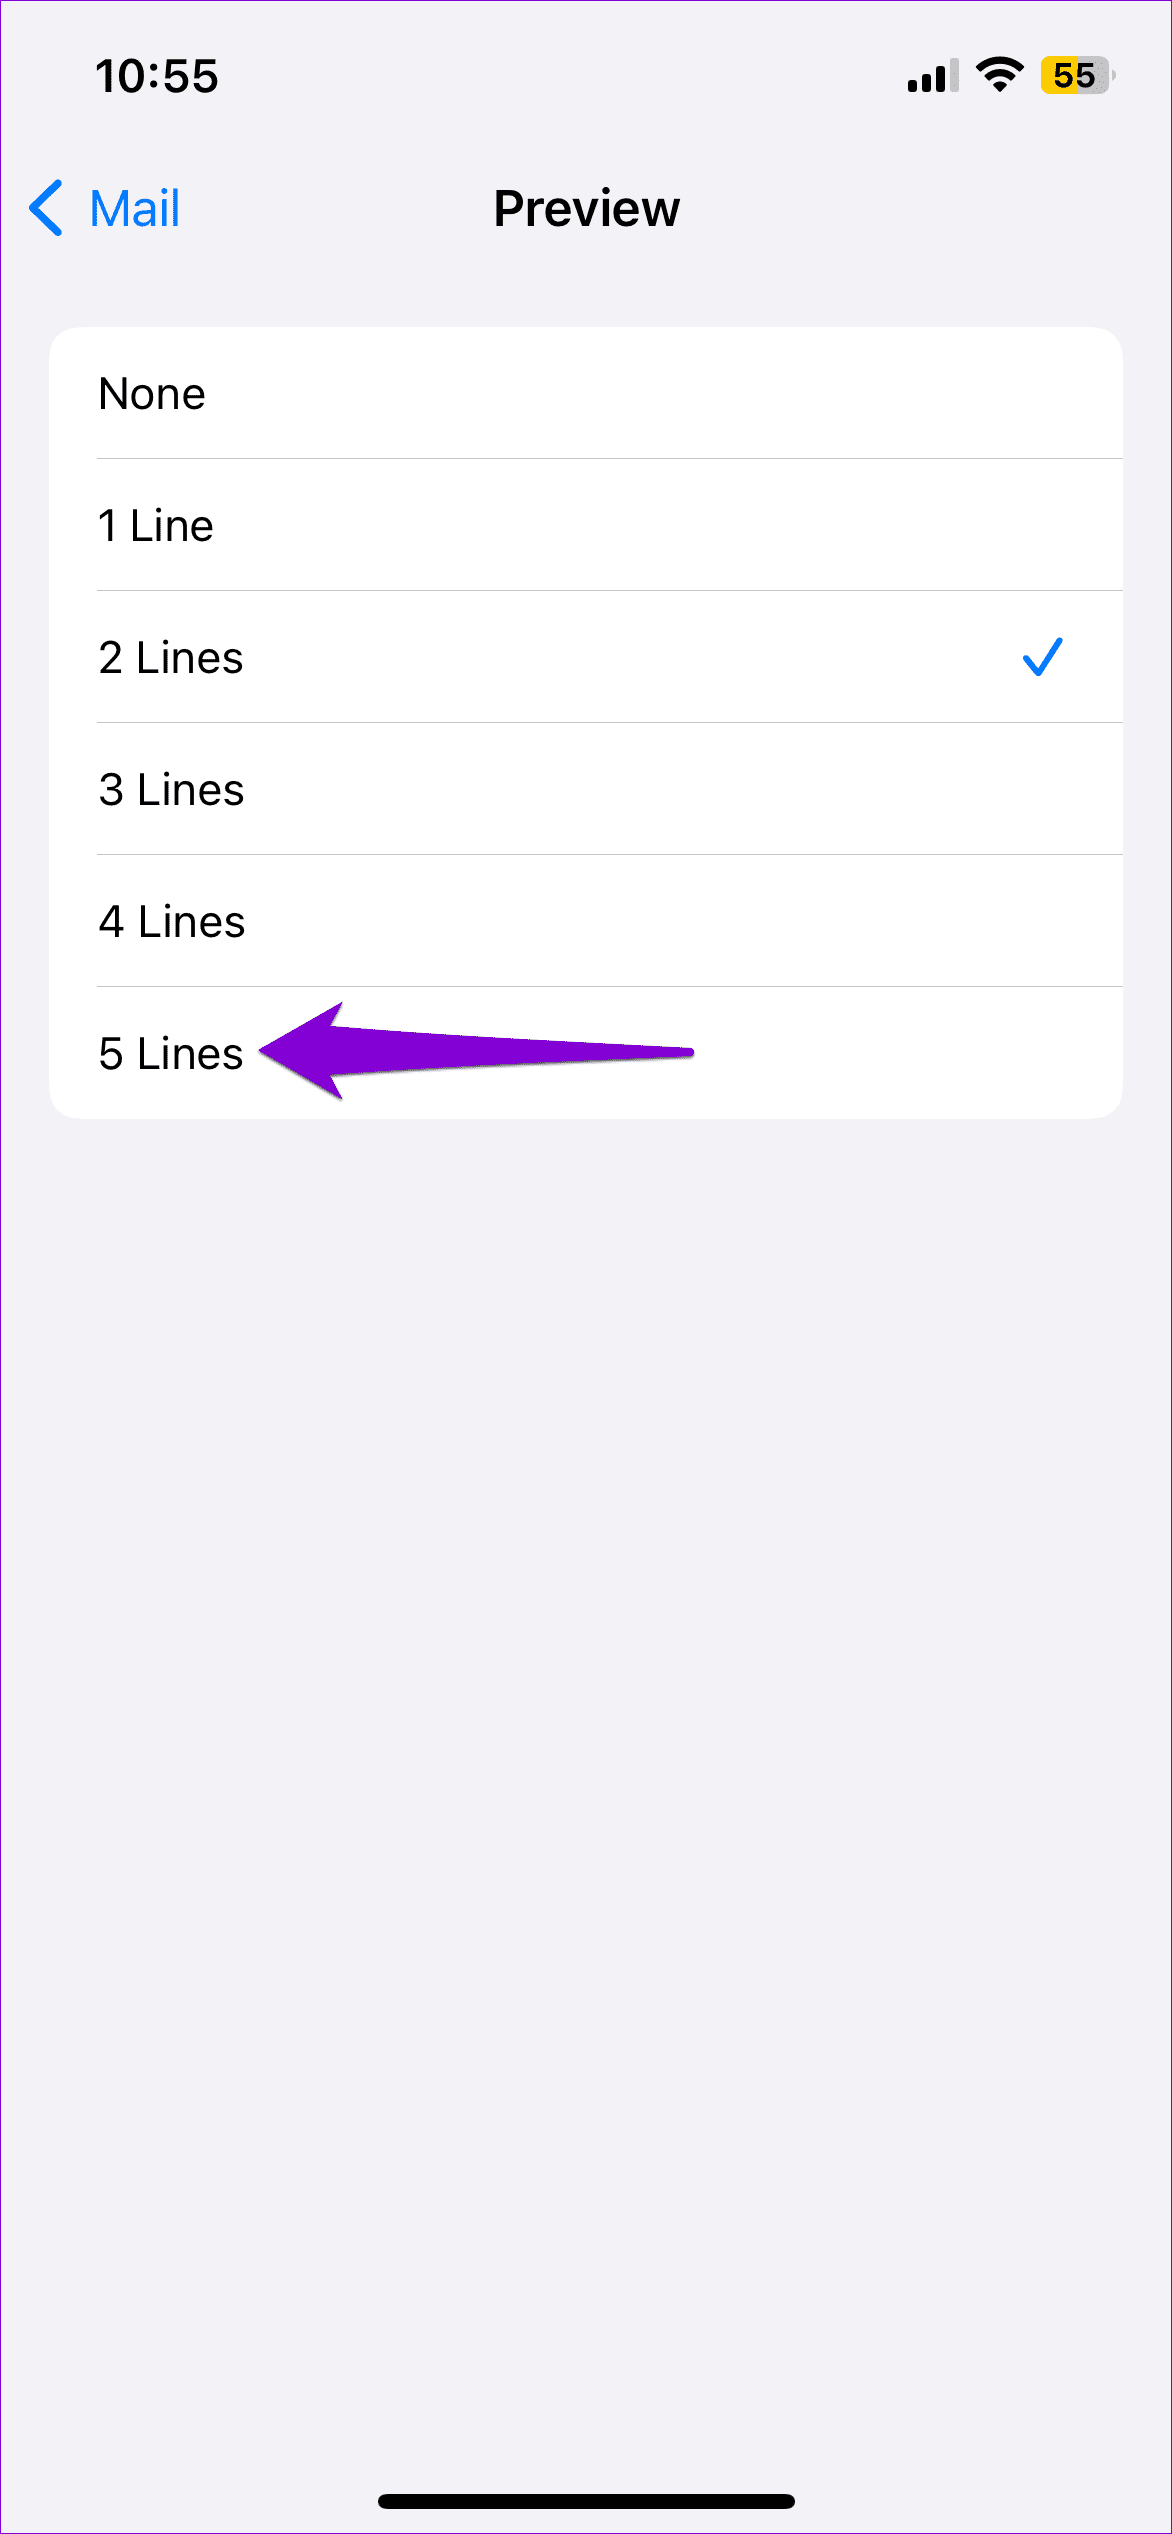Viewport: 1172px width, 2534px height.
Task: Tap the yellow battery indicator
Action: coord(1076,75)
